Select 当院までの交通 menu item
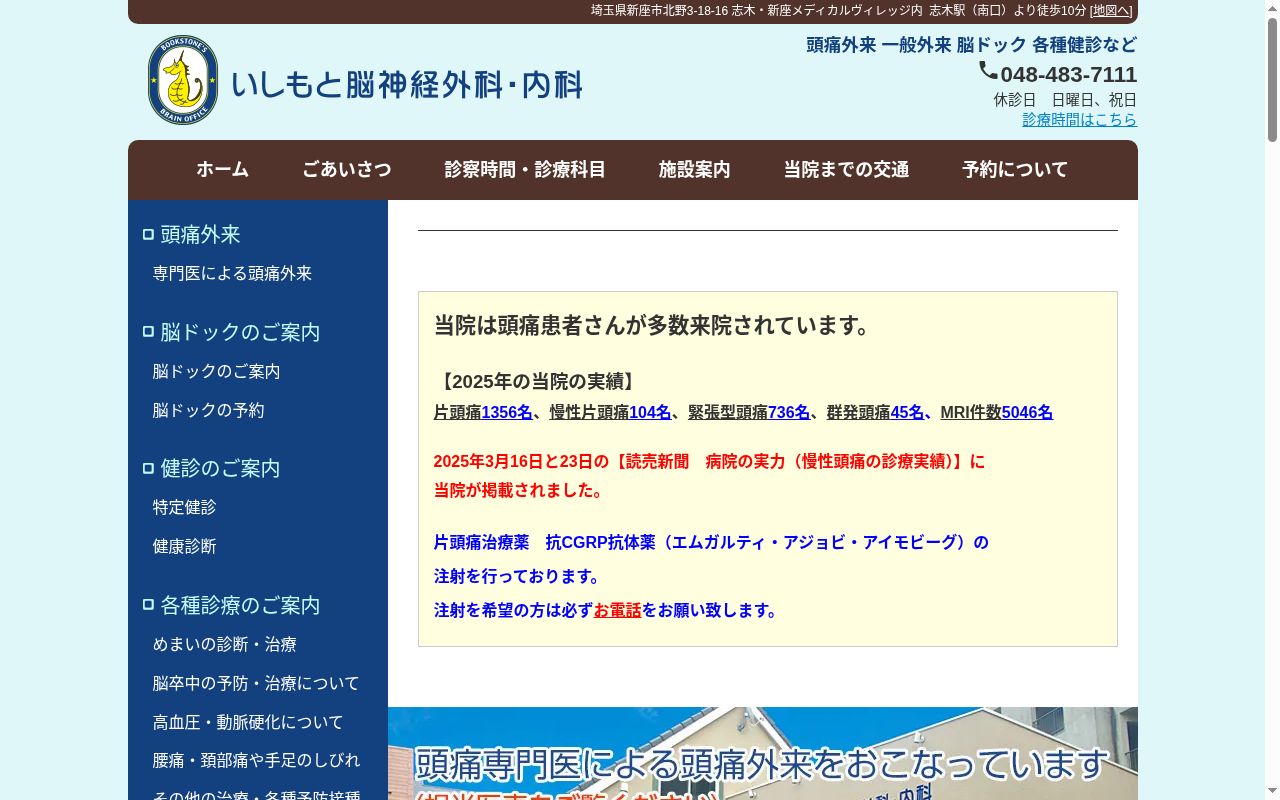The image size is (1280, 800). tap(846, 170)
